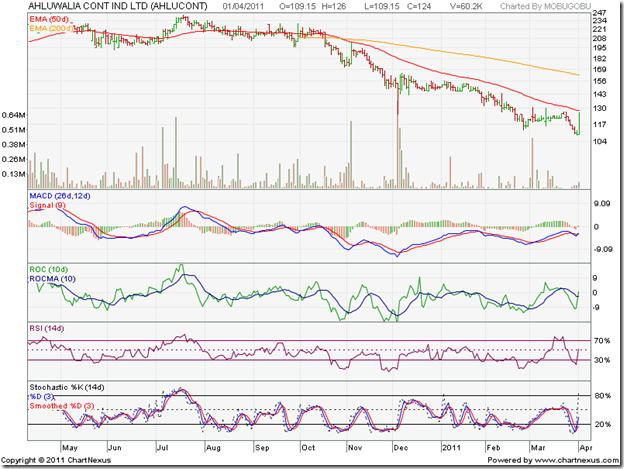624x469 pixels.
Task: Click the 104 price axis label
Action: 600,141
